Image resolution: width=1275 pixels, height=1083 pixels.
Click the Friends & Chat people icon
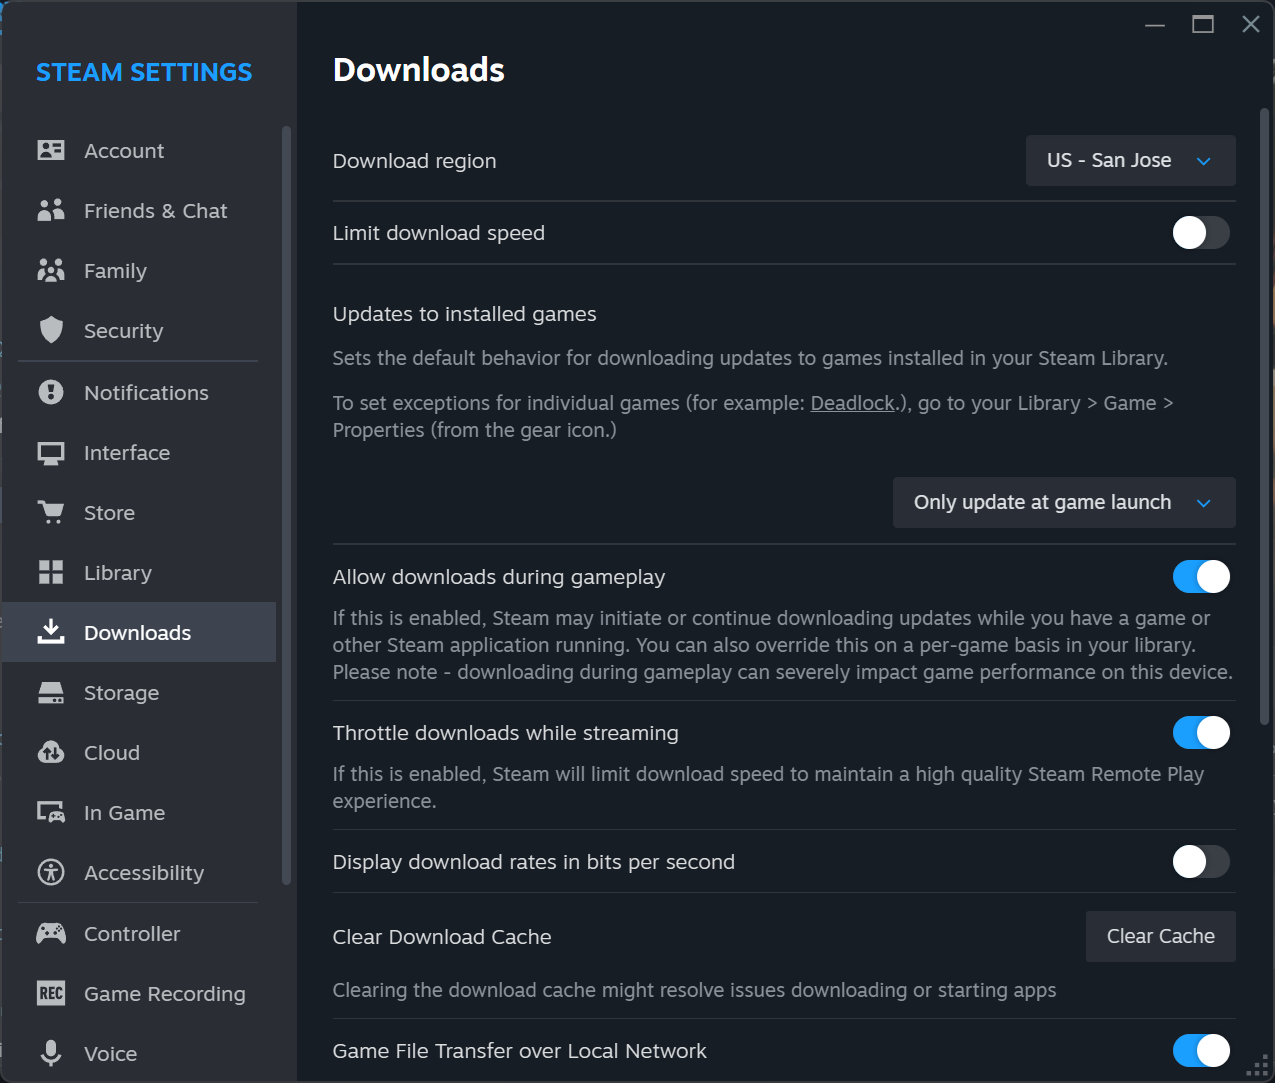[x=51, y=211]
